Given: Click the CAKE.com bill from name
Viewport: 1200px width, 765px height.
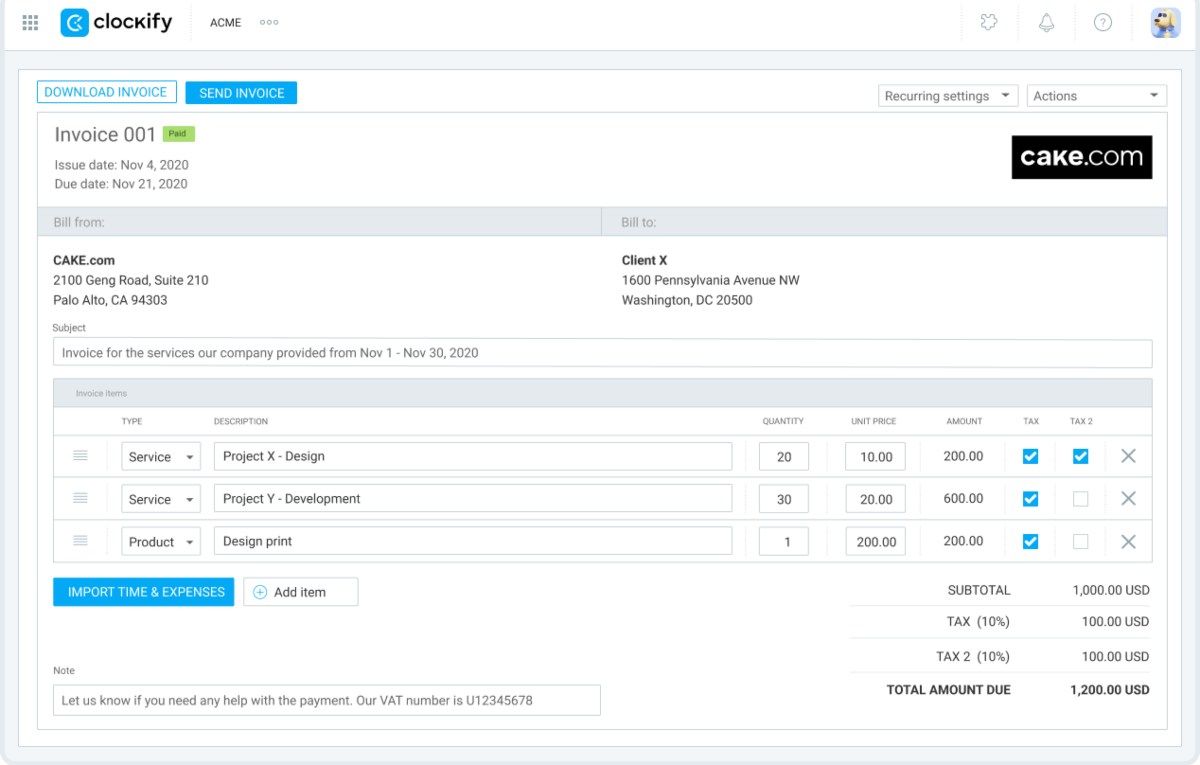Looking at the screenshot, I should point(84,261).
